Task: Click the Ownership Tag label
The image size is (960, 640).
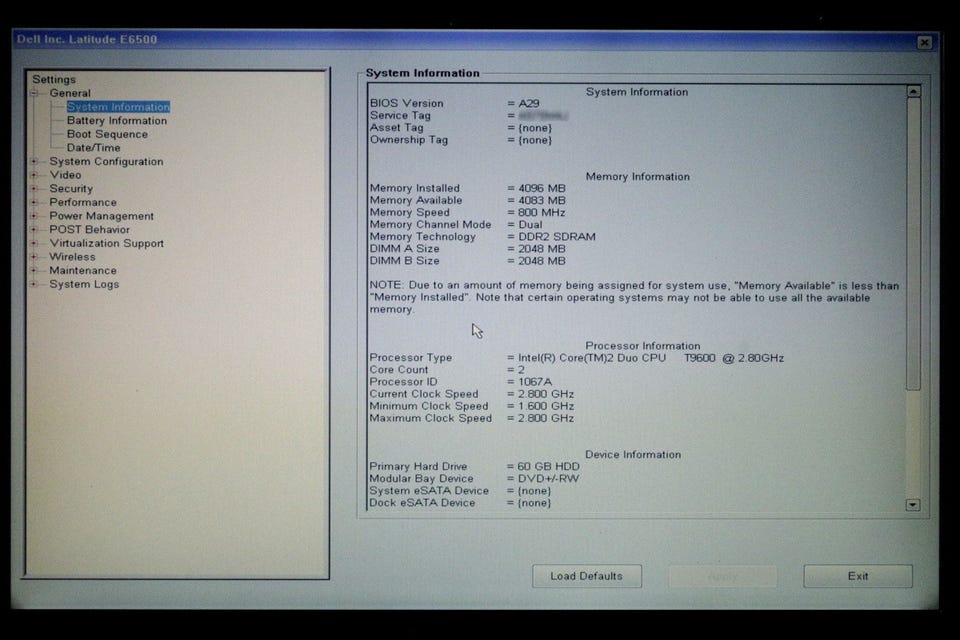Action: pyautogui.click(x=408, y=140)
